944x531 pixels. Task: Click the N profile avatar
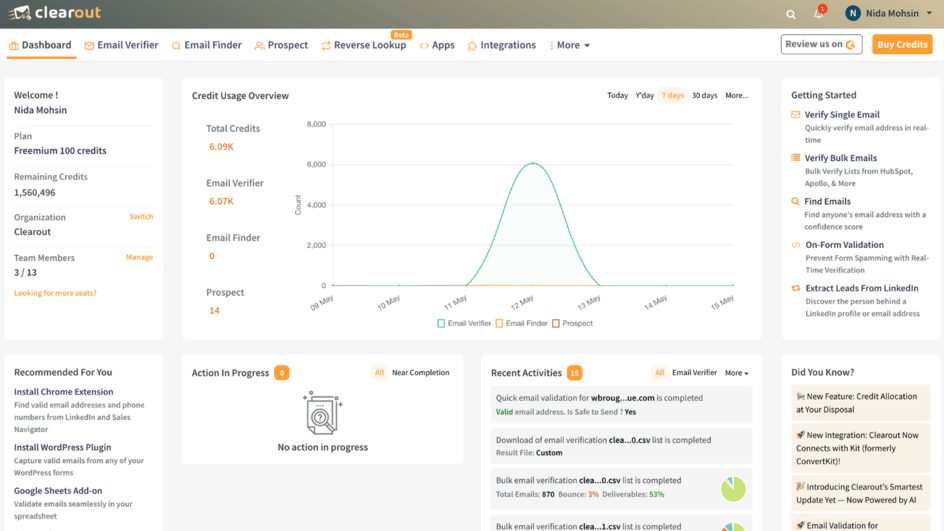coord(852,13)
